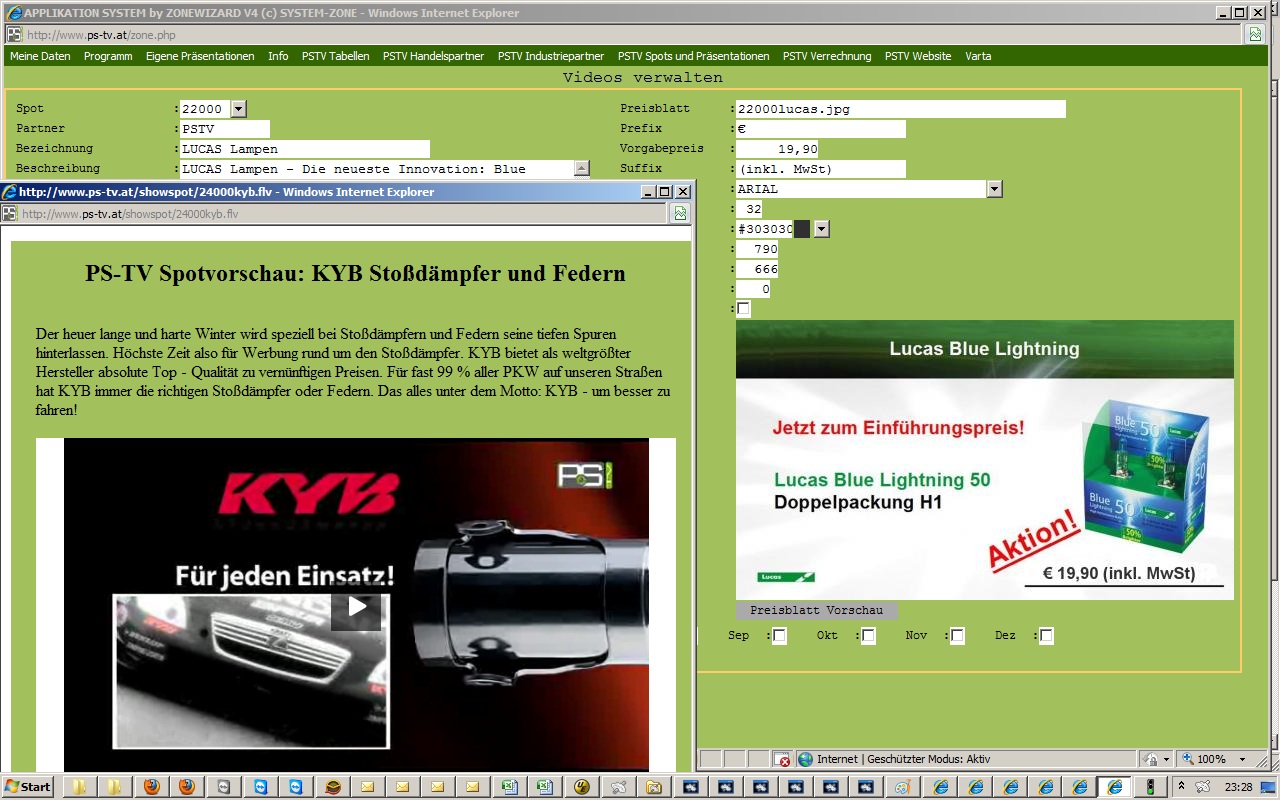Click the Beschreibung field scroll-up arrow

582,168
